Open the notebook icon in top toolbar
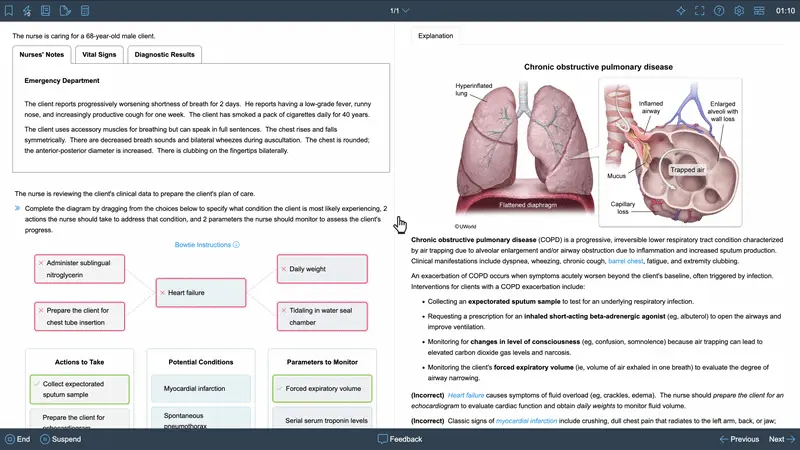800x450 pixels. (x=45, y=10)
